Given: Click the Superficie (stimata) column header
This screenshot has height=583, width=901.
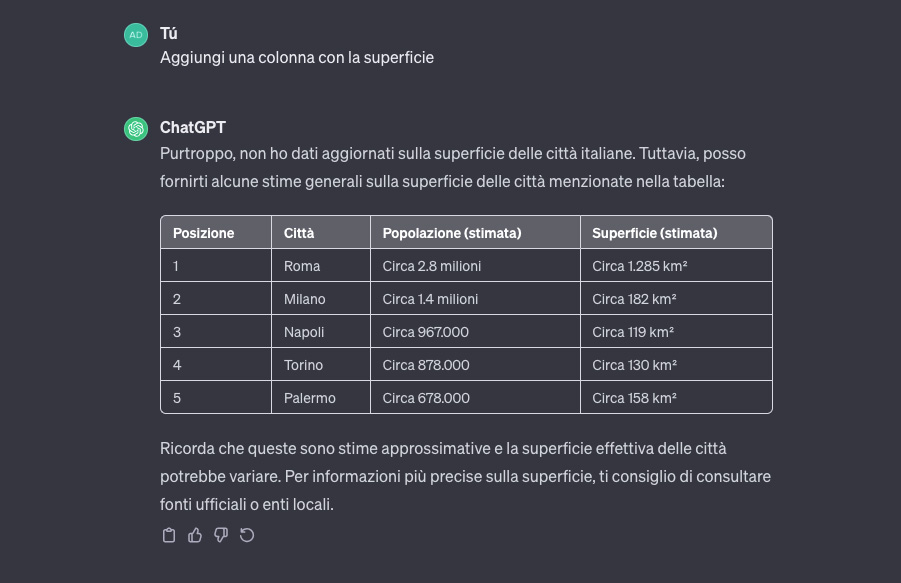Looking at the screenshot, I should [x=655, y=233].
